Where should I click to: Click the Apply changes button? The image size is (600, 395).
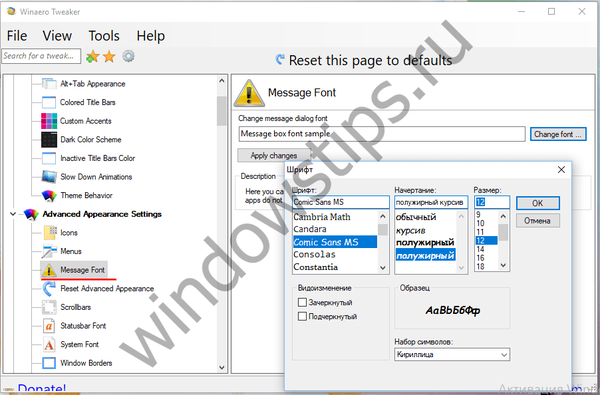point(274,156)
